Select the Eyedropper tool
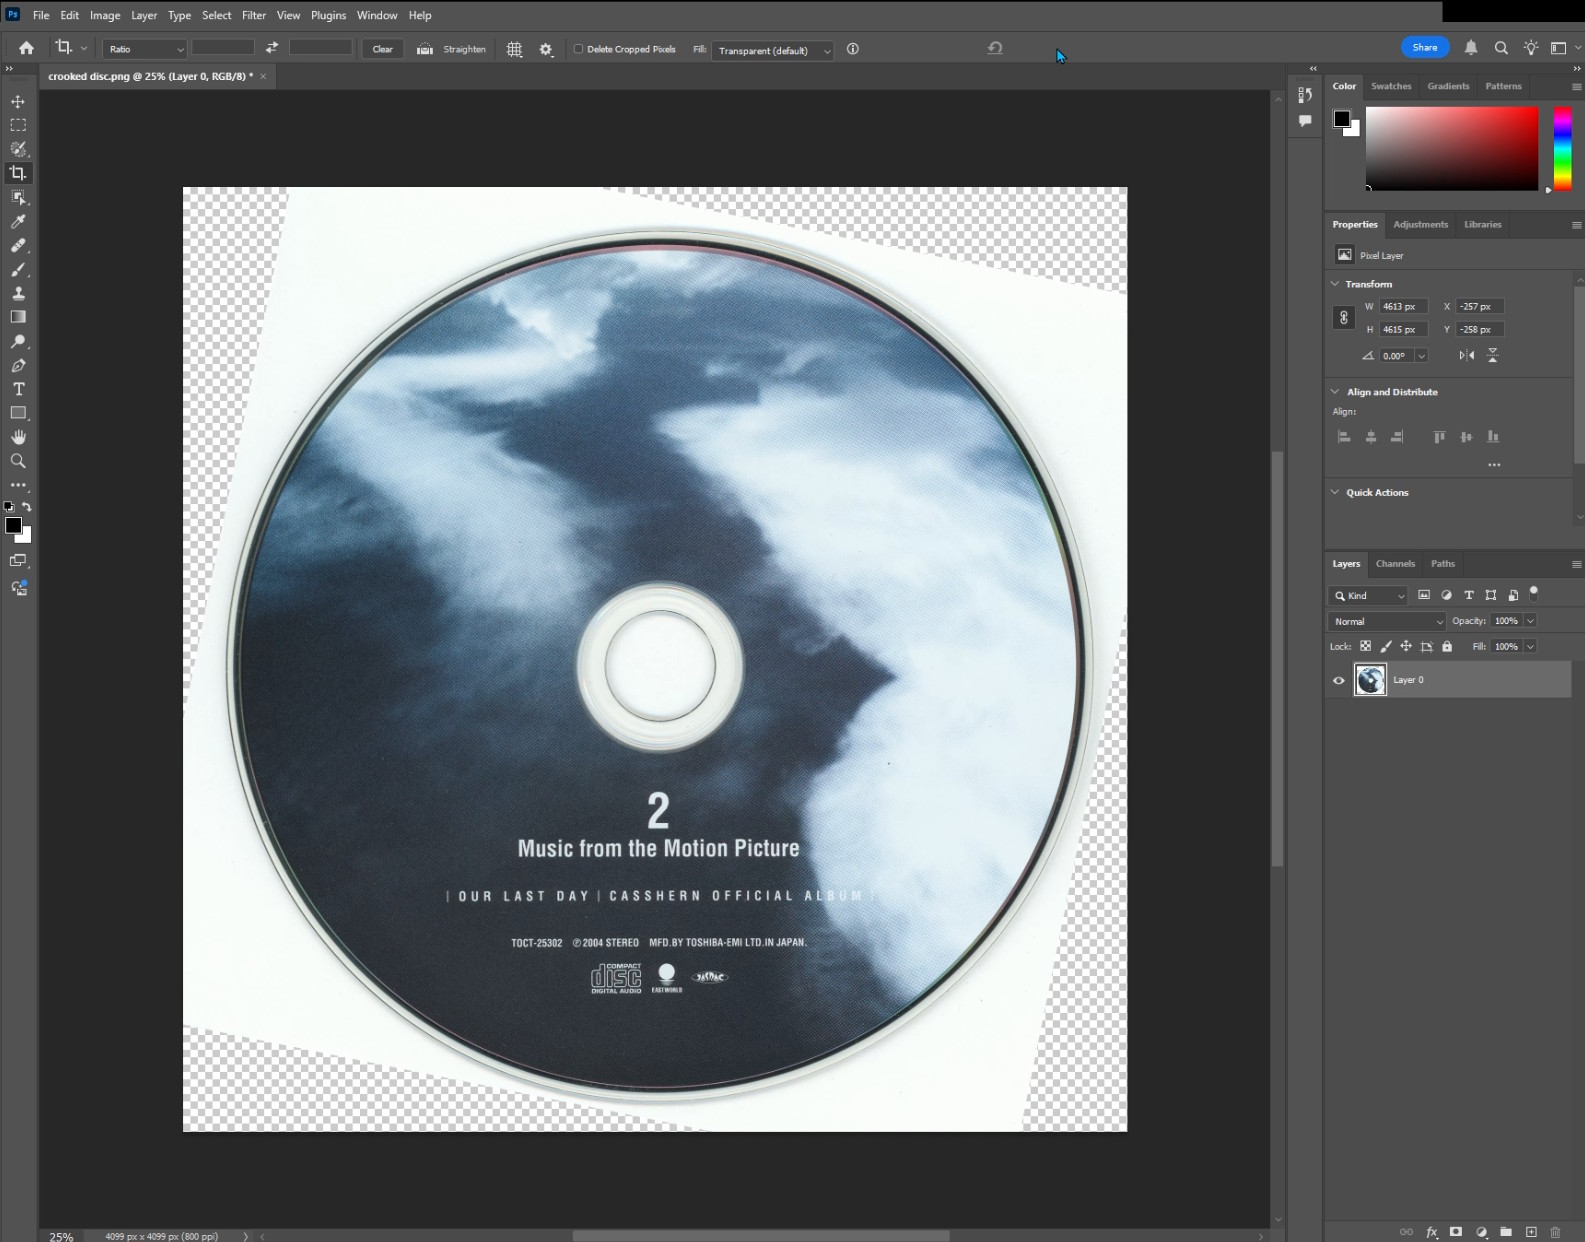Viewport: 1585px width, 1242px height. [x=18, y=222]
